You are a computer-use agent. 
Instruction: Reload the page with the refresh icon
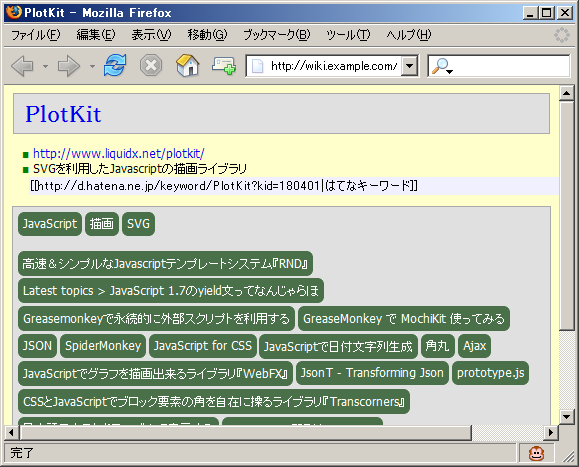click(x=115, y=65)
